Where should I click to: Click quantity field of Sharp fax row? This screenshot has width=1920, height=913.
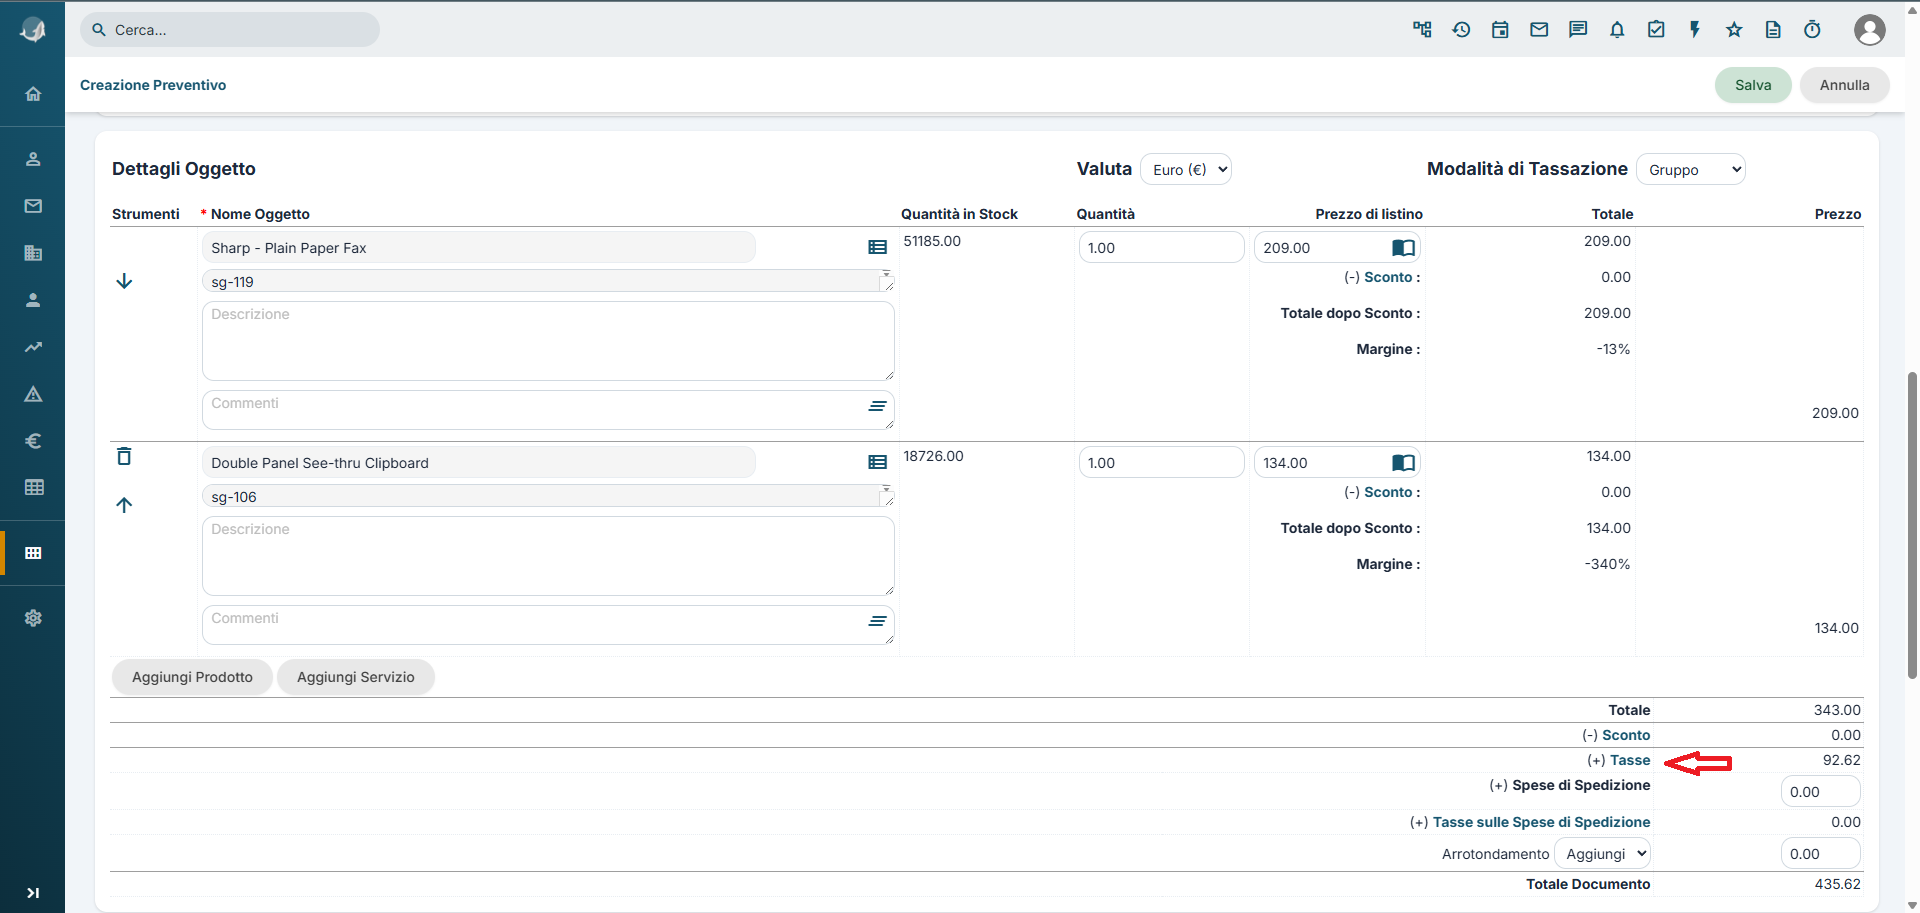coord(1161,247)
